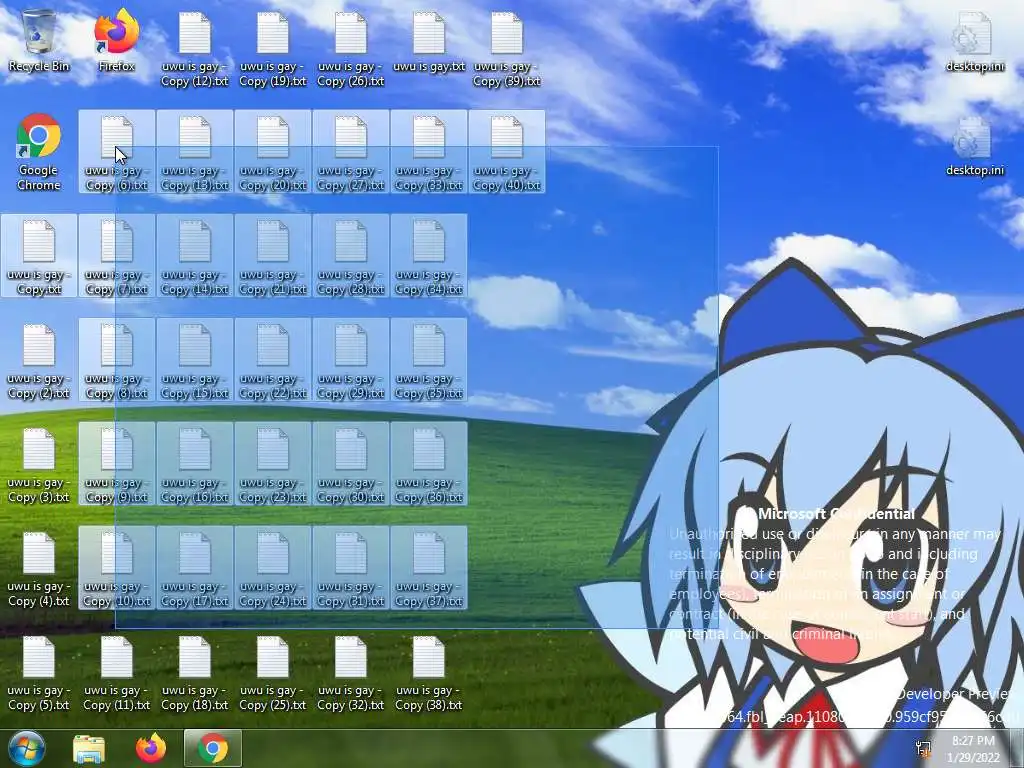This screenshot has height=768, width=1024.
Task: Click file uwu is gay - Copy (9).txt
Action: click(117, 464)
